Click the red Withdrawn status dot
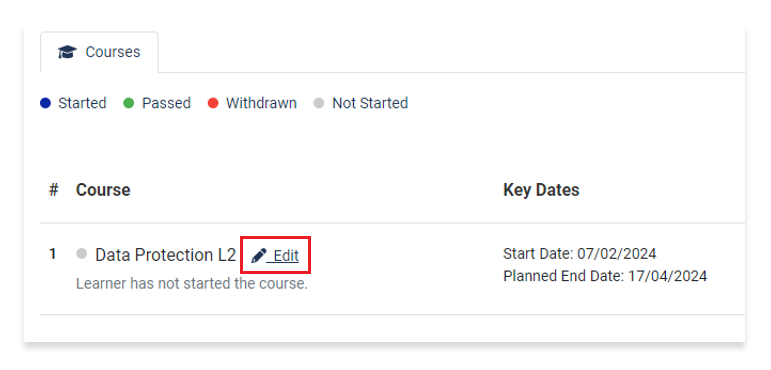The image size is (771, 370). (x=213, y=103)
